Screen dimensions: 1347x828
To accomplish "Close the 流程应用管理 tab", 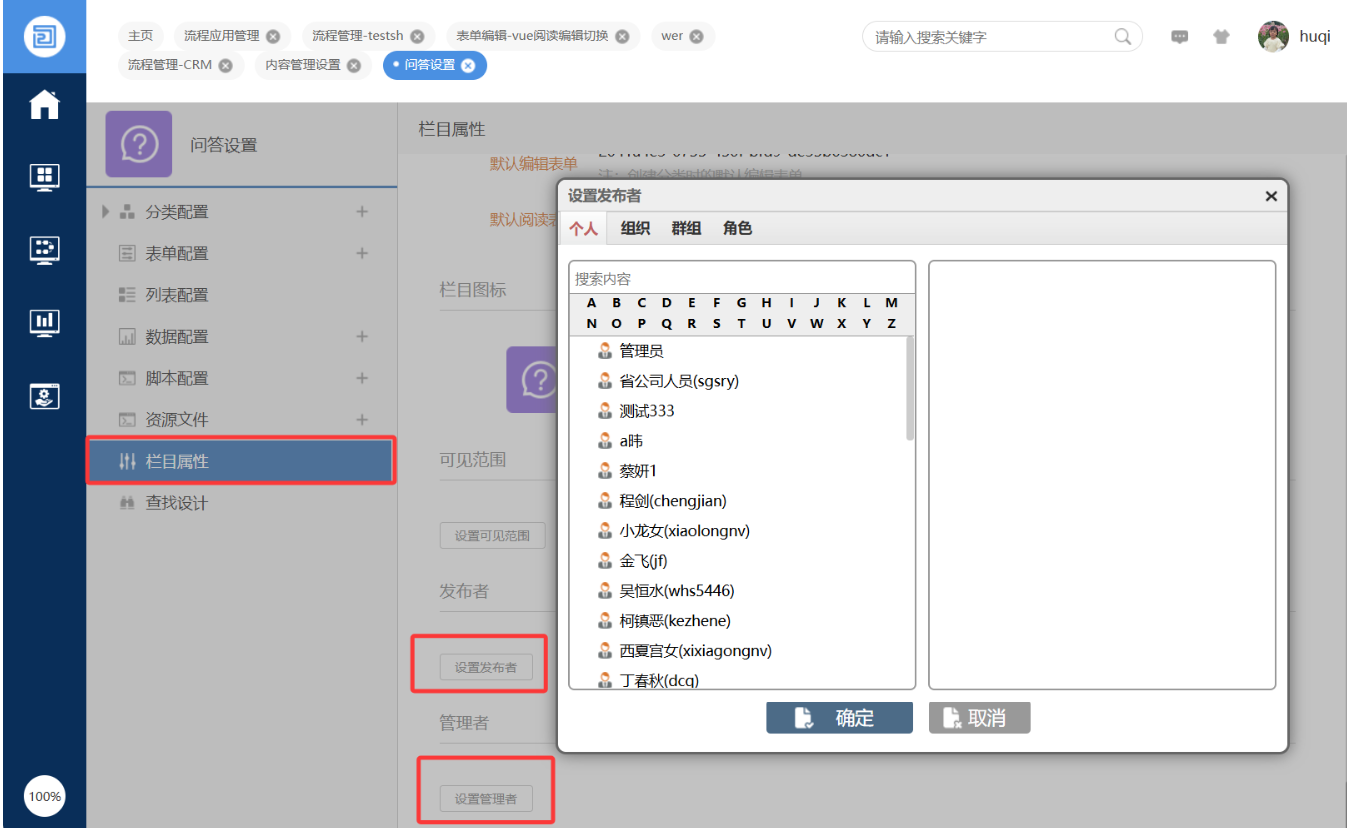I will pyautogui.click(x=273, y=36).
